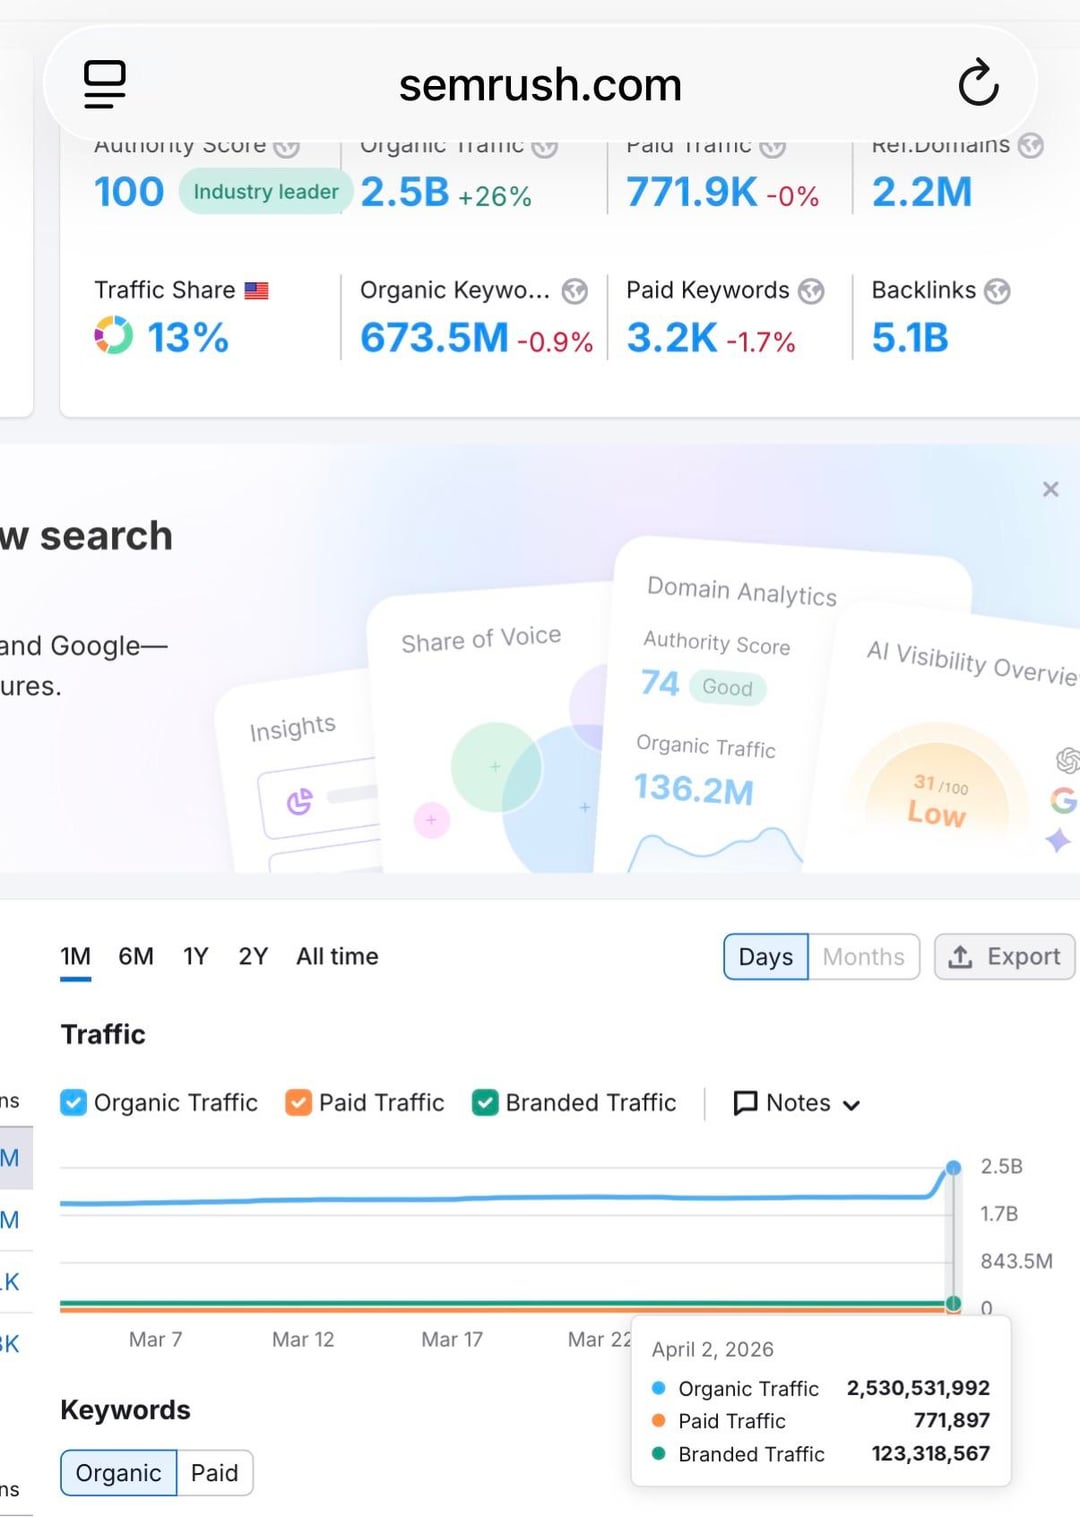This screenshot has width=1080, height=1517.
Task: Open the browser page menu icon
Action: (x=105, y=84)
